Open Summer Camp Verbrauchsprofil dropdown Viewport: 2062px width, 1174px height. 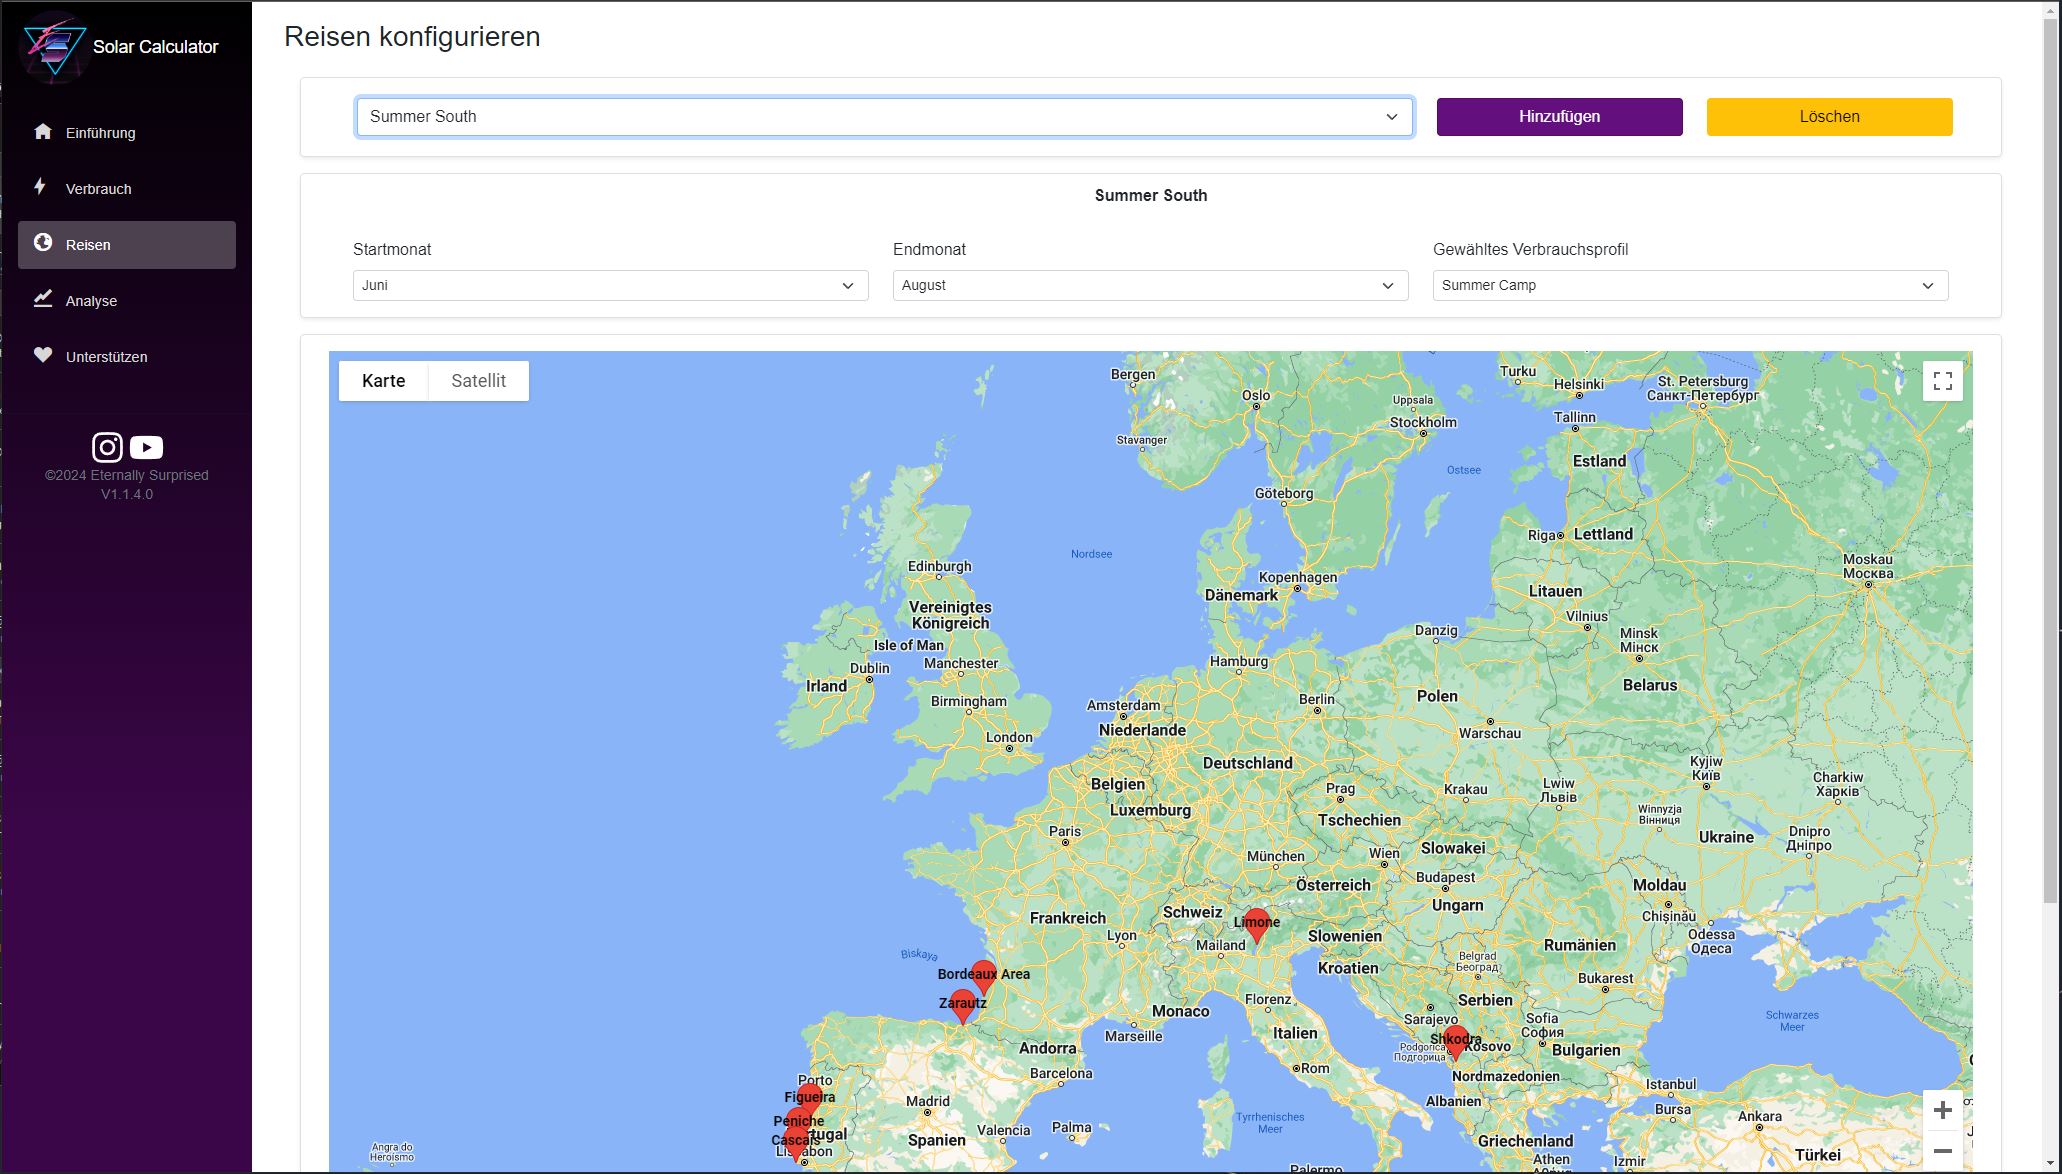pos(1690,285)
